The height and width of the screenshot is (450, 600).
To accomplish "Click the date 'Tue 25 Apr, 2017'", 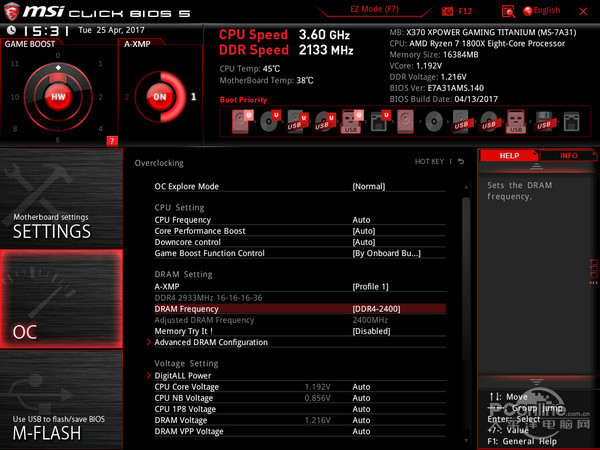I will (111, 30).
